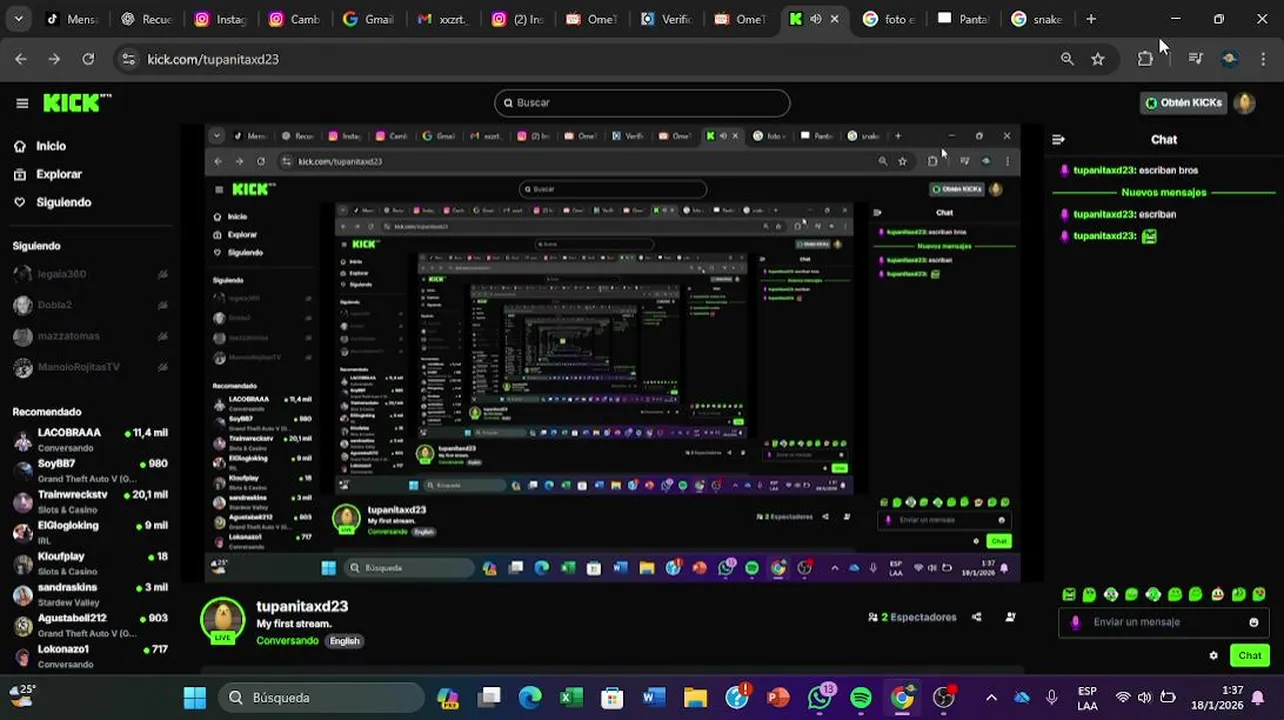Open the media control icon in toolbar
Viewport: 1284px width, 720px height.
[1195, 59]
